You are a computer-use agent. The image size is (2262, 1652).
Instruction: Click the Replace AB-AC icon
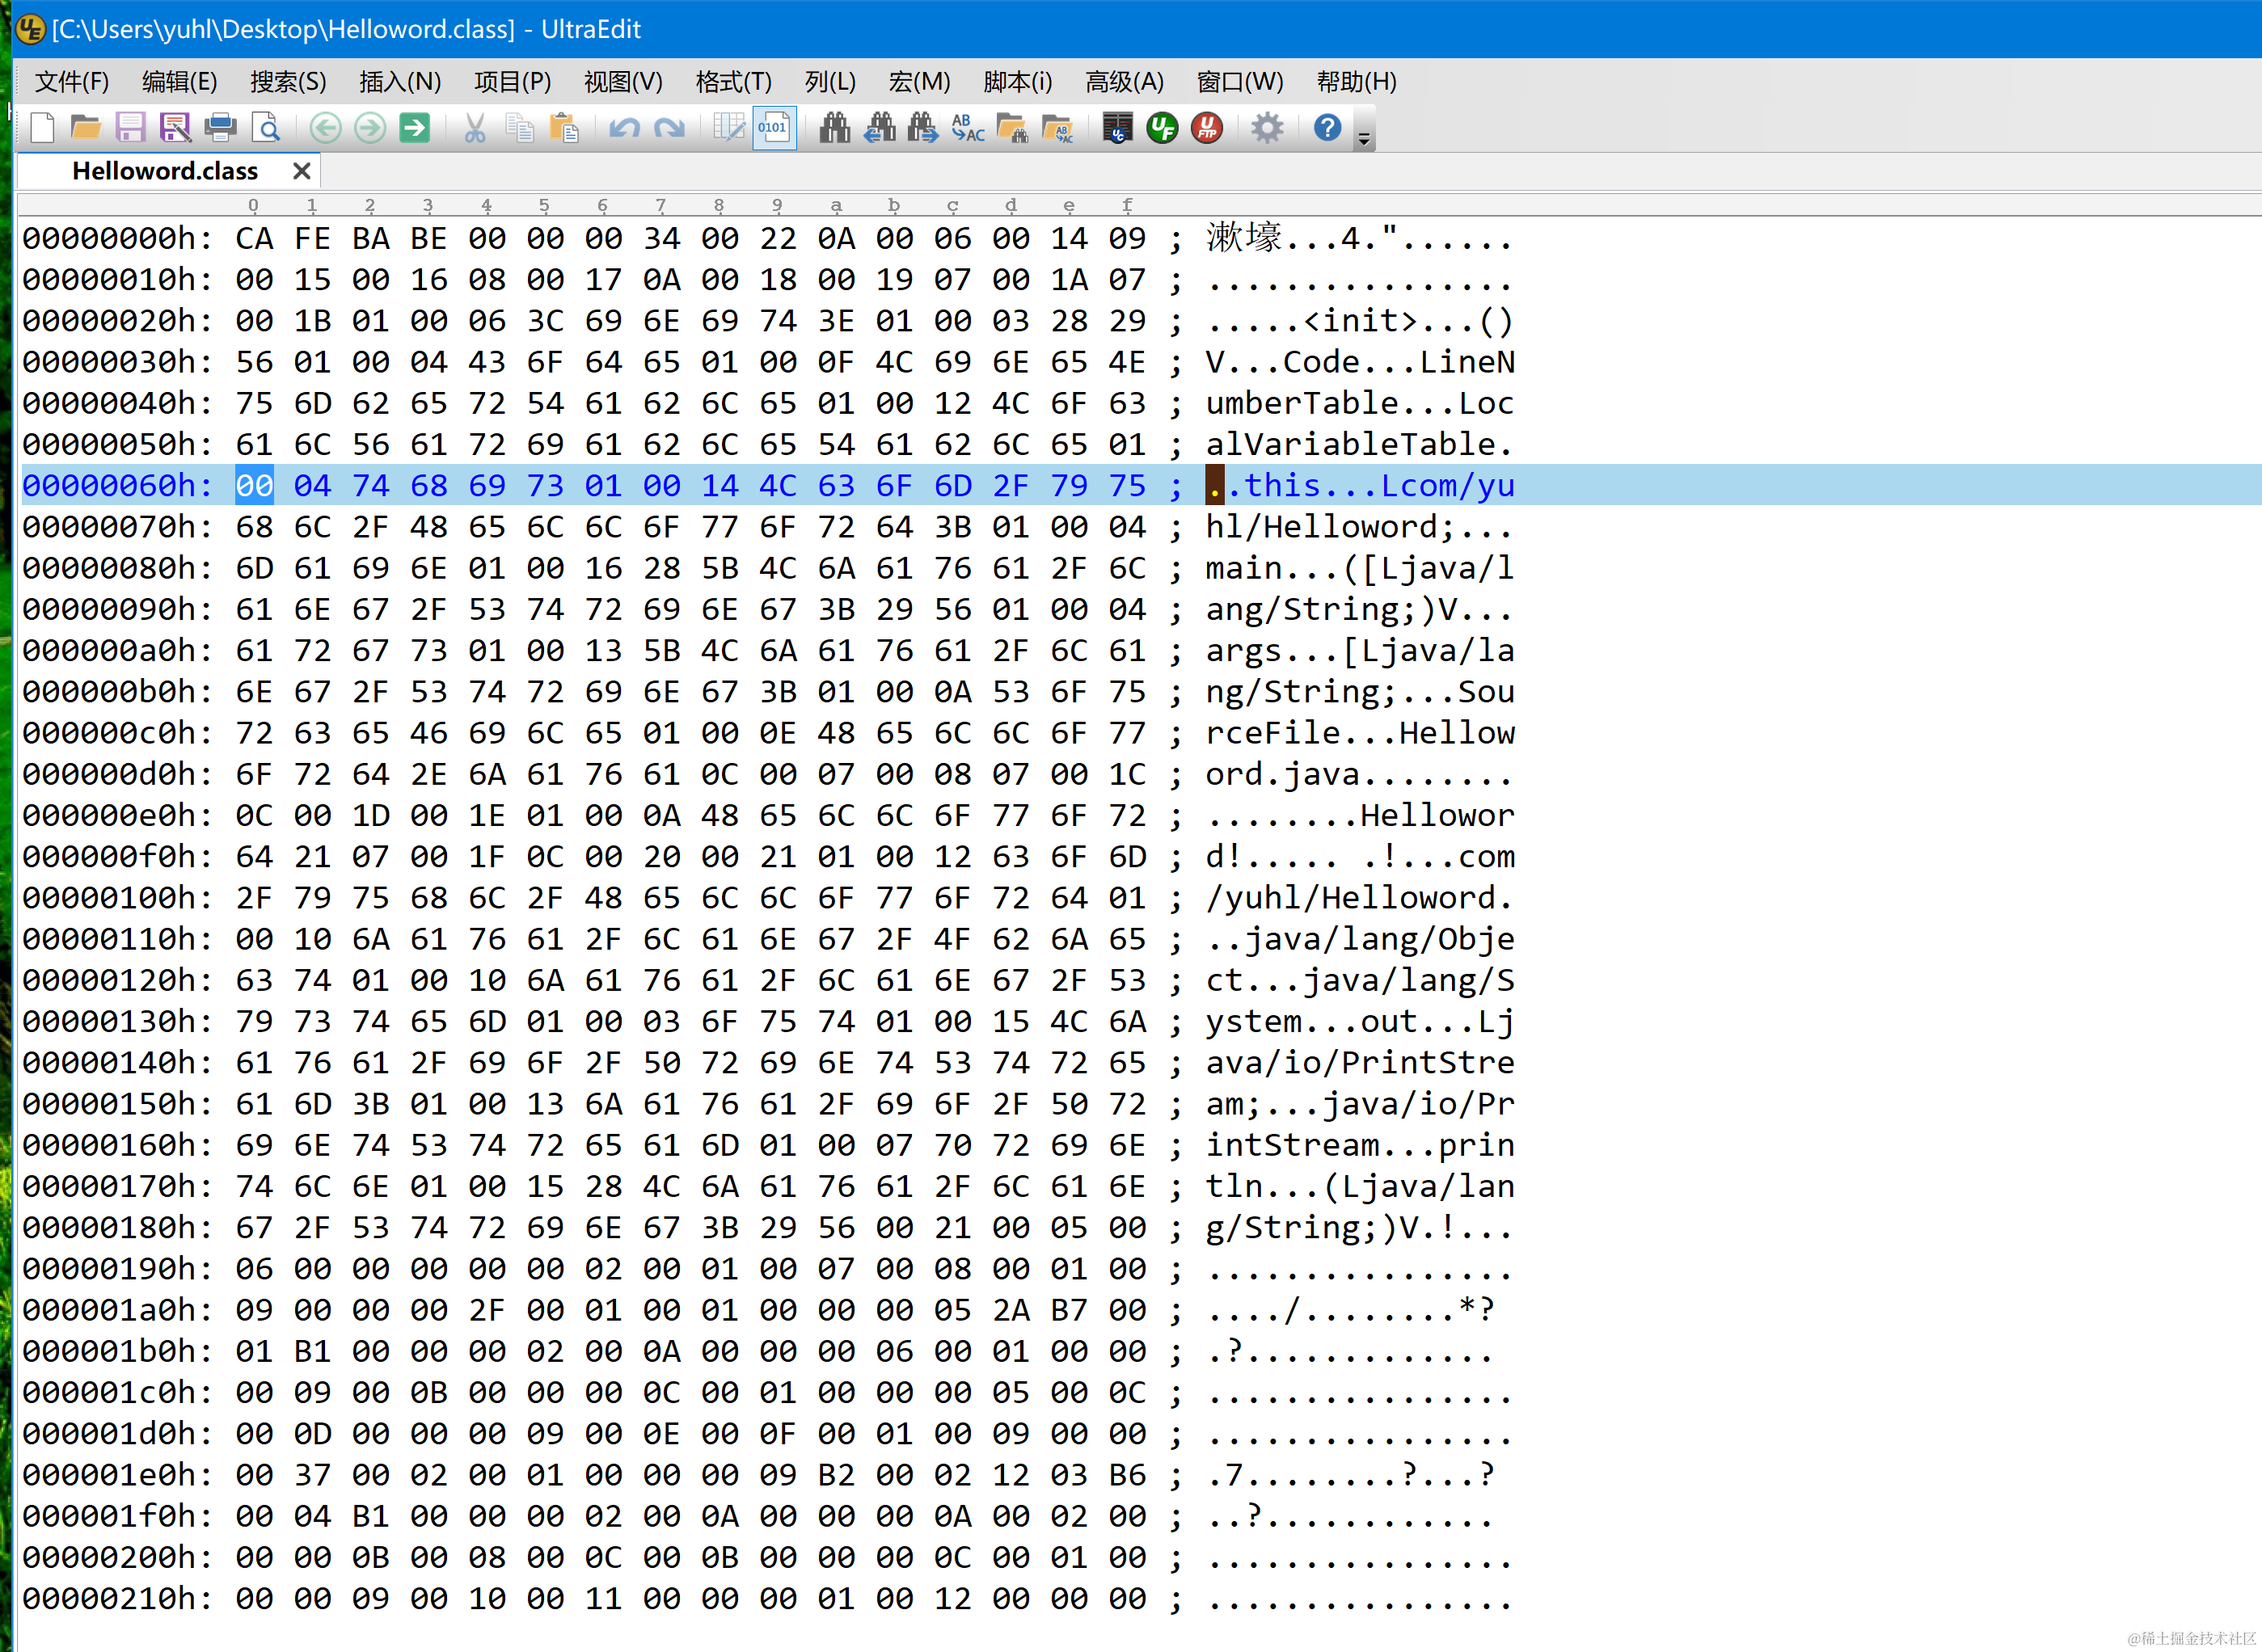point(968,128)
